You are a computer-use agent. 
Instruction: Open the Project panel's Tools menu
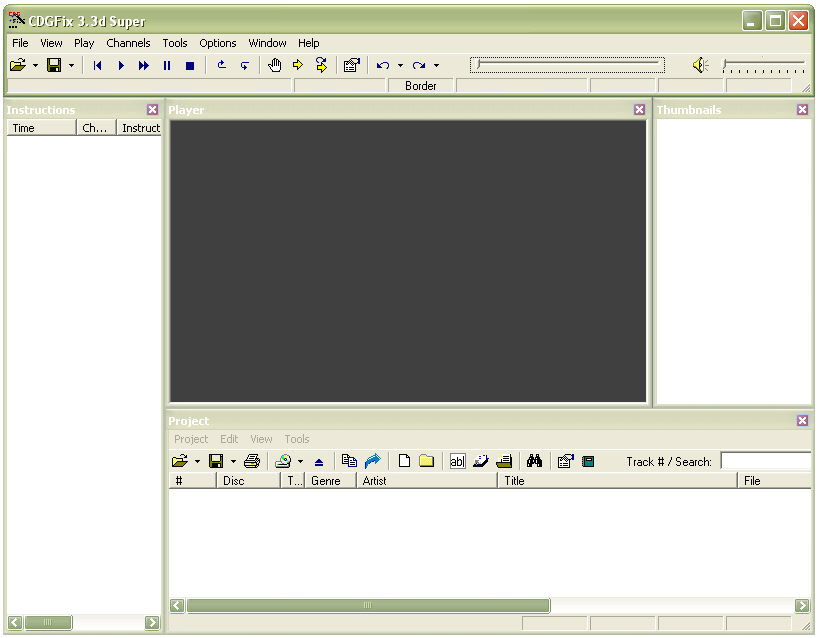297,439
